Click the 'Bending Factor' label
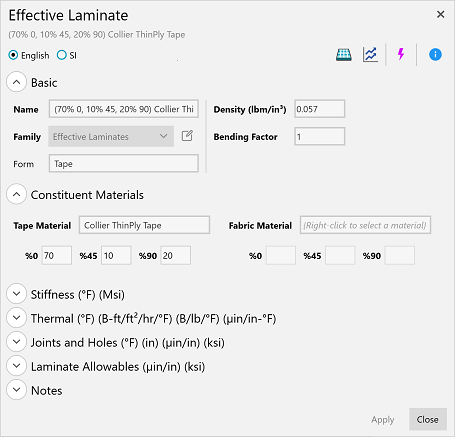Screen dimensions: 455x437 click(x=245, y=137)
